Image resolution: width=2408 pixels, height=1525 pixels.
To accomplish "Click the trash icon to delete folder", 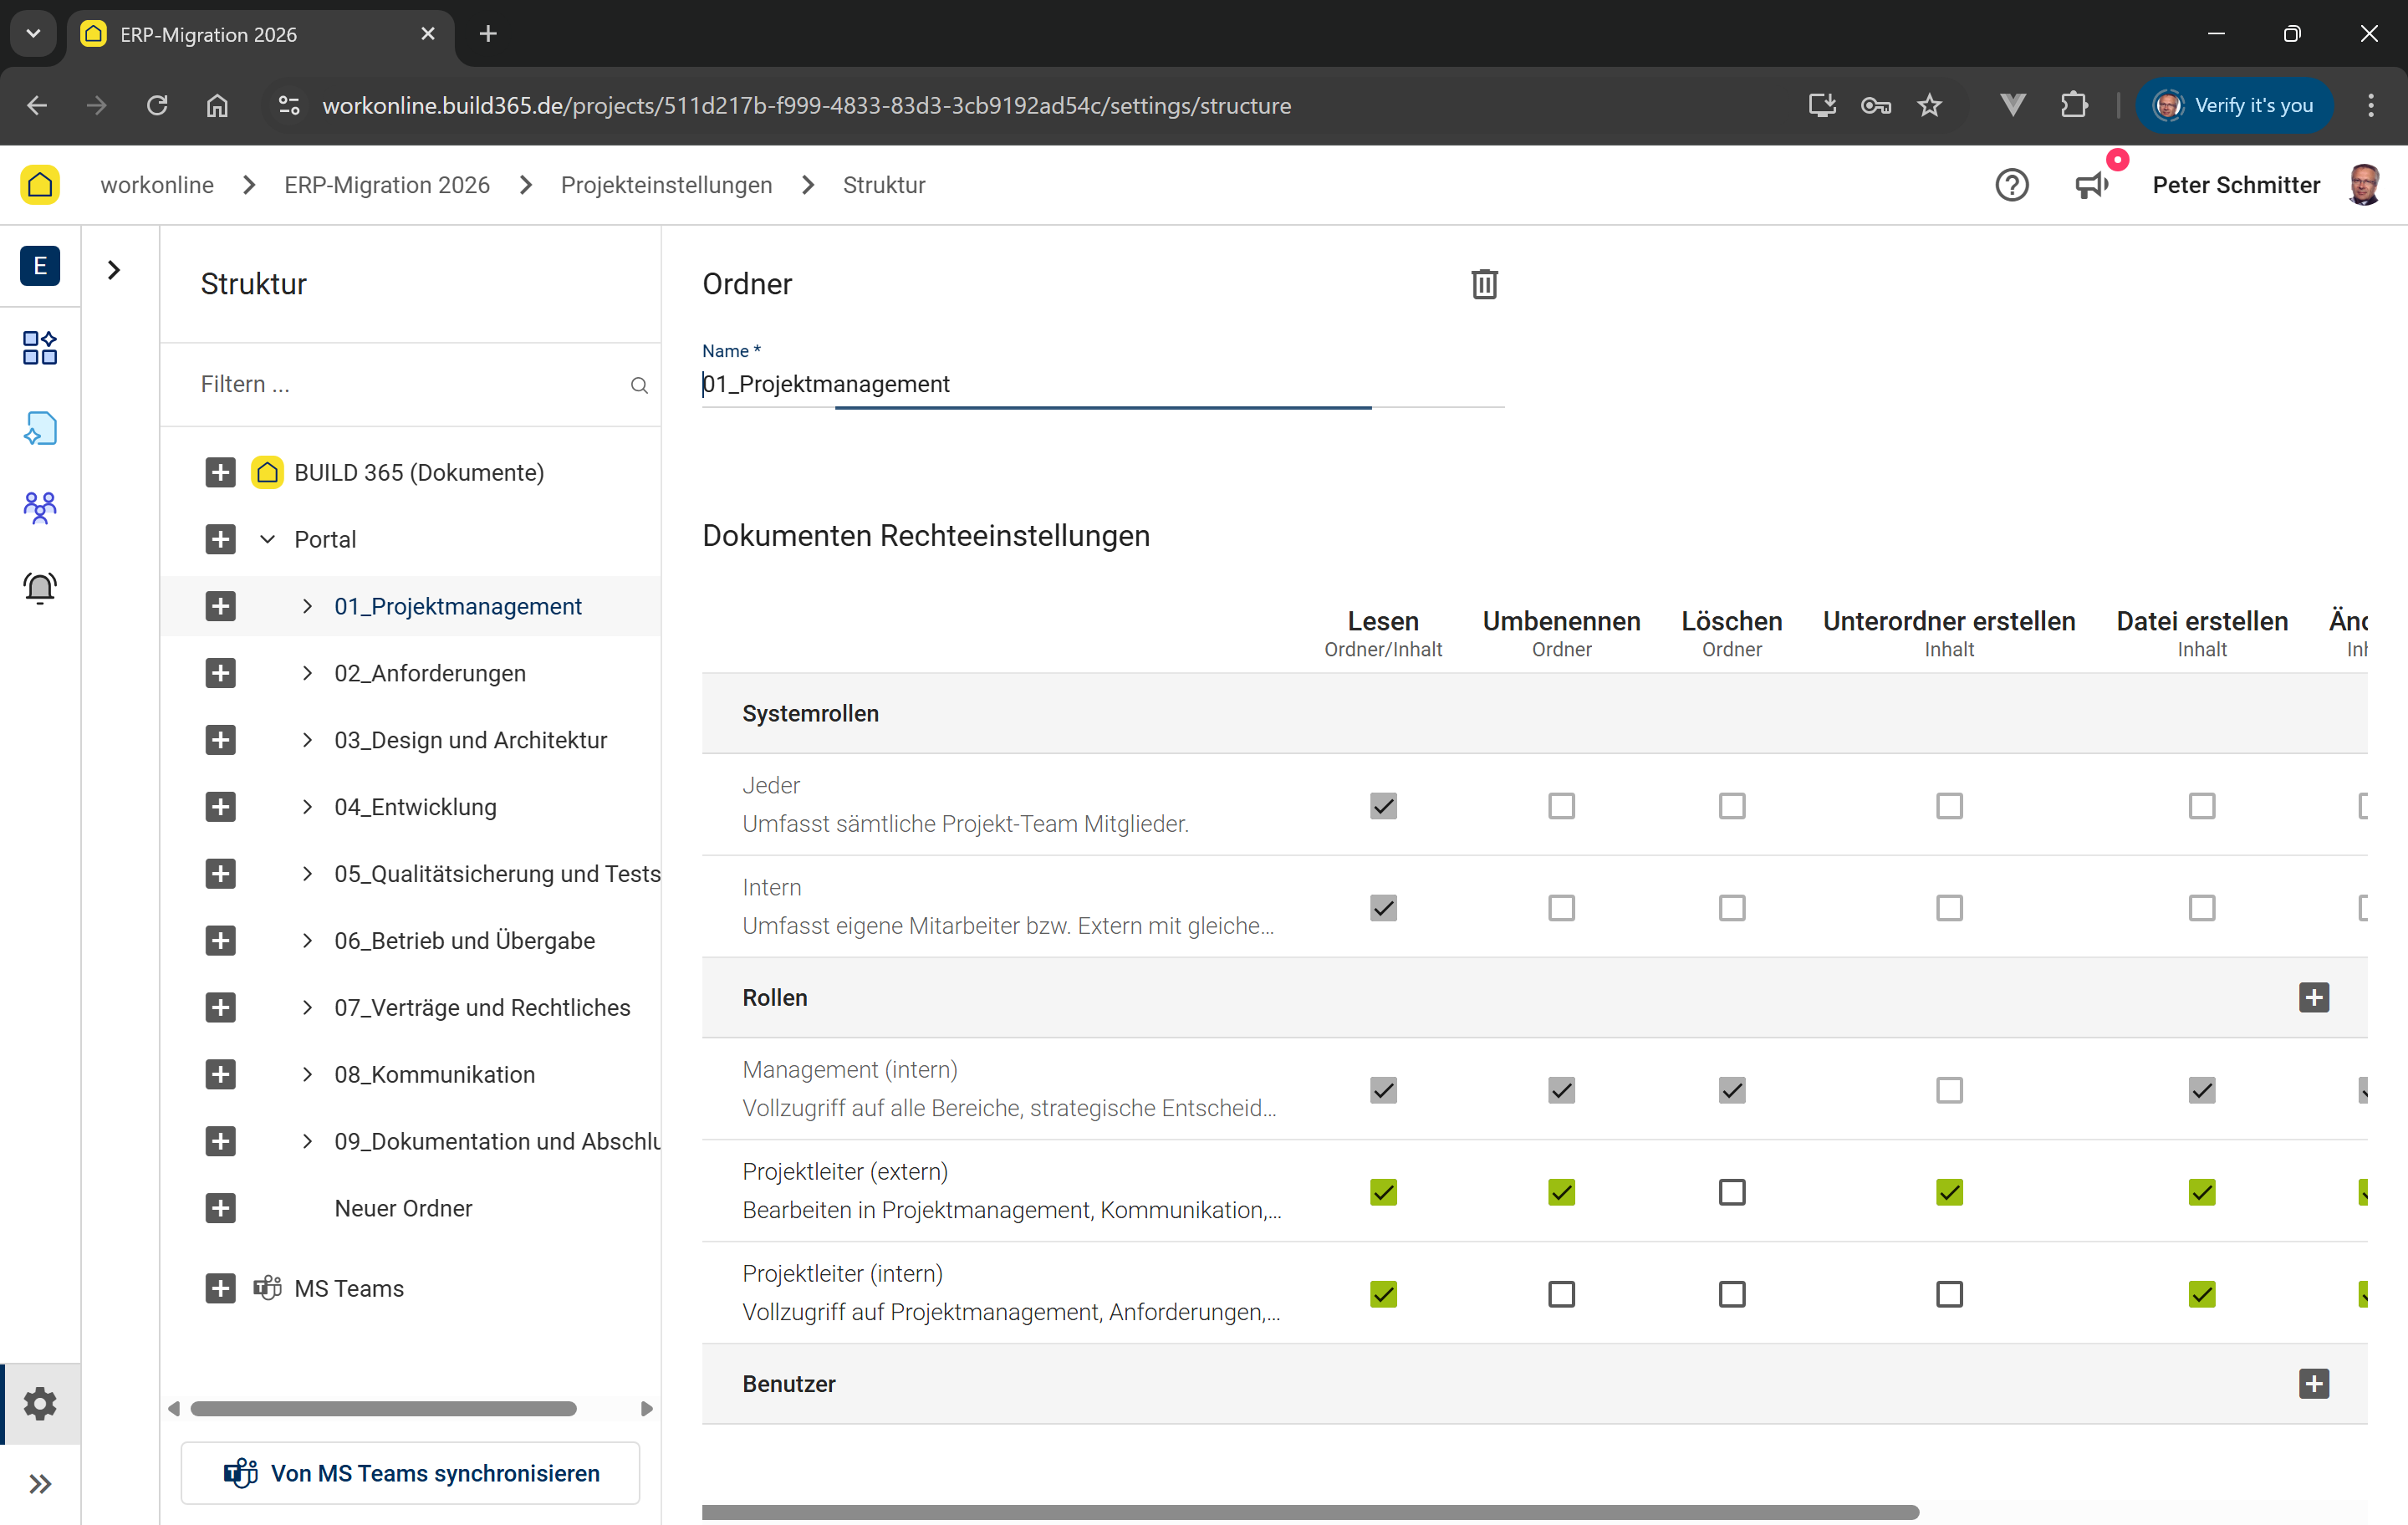I will [1484, 284].
